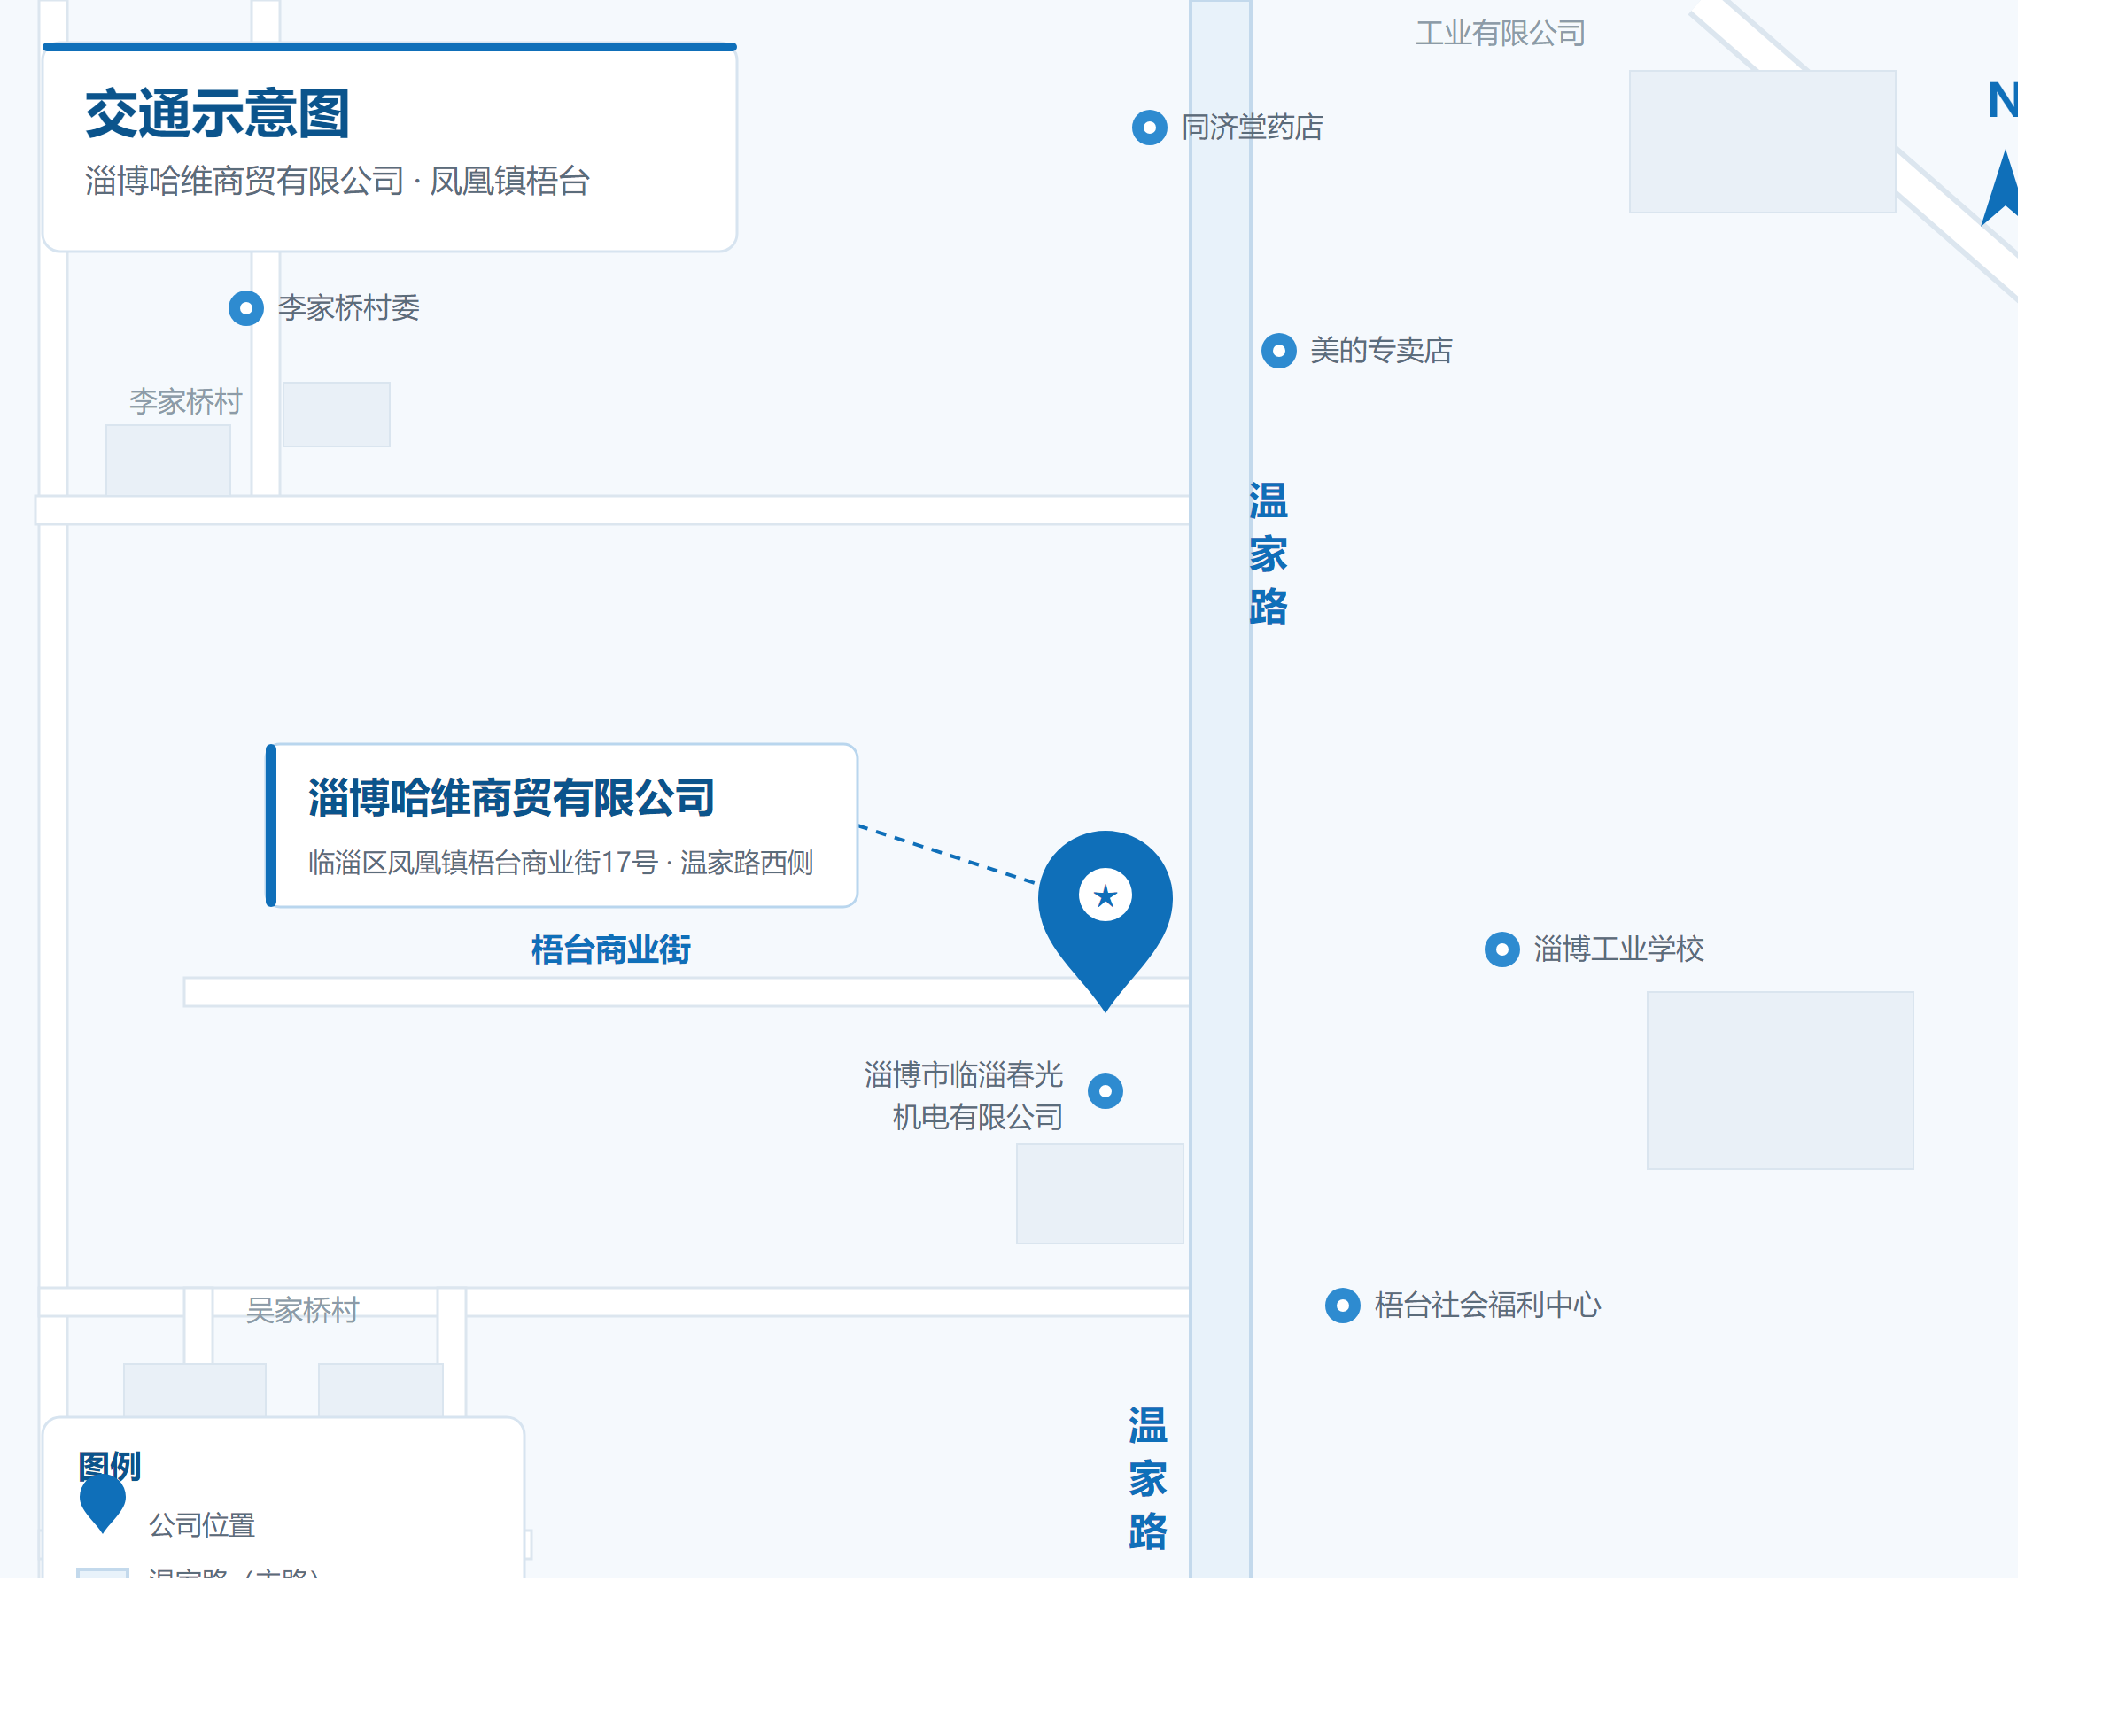Click the 交通示意图 title
The width and height of the screenshot is (2126, 1736).
(x=217, y=113)
